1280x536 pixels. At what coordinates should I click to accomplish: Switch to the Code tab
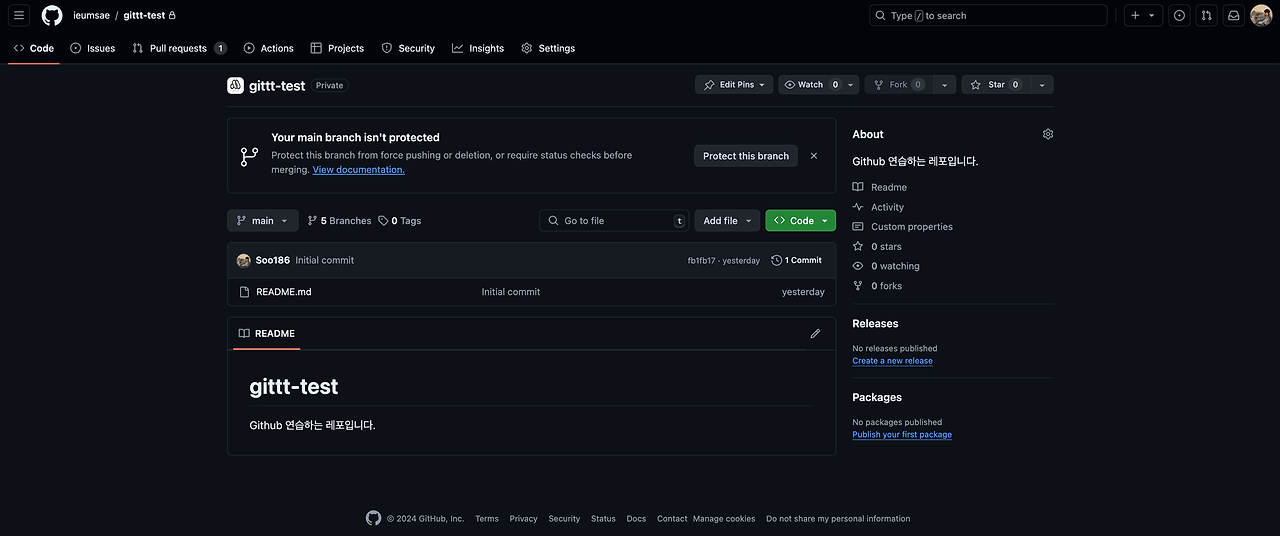click(34, 48)
